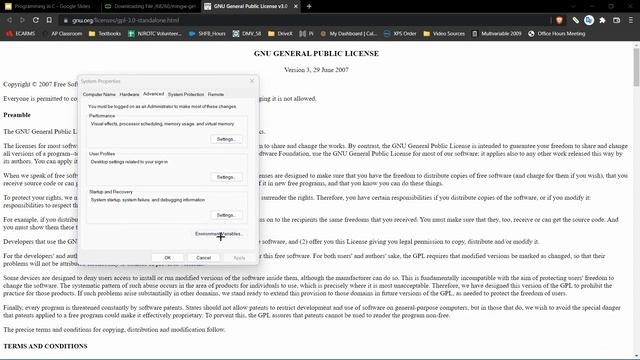Open the Brave Shields lion icon
The image size is (640, 360).
point(559,20)
